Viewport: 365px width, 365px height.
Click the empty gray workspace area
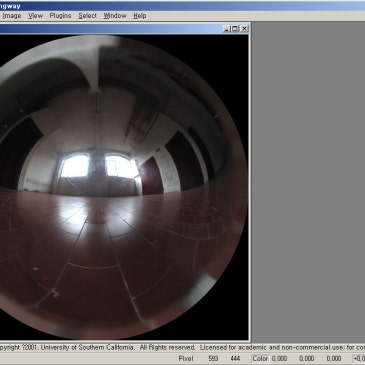coord(308,182)
